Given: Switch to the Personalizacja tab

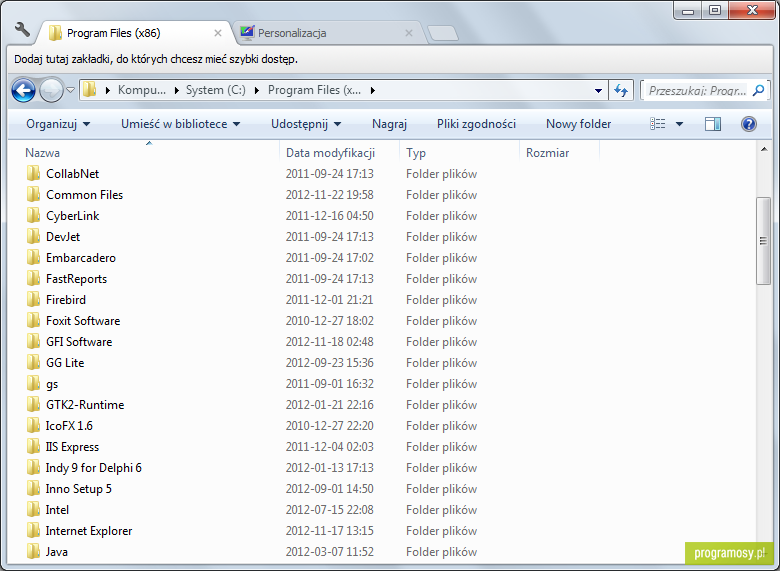Looking at the screenshot, I should pos(328,33).
